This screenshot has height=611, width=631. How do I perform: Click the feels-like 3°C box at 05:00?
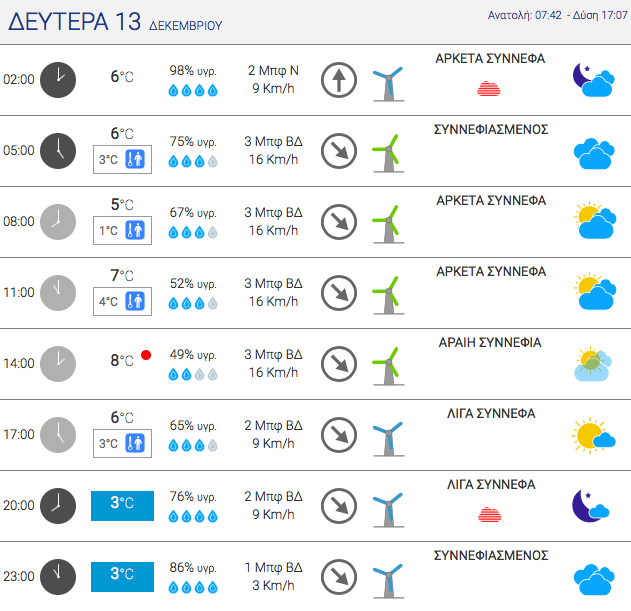click(x=122, y=159)
